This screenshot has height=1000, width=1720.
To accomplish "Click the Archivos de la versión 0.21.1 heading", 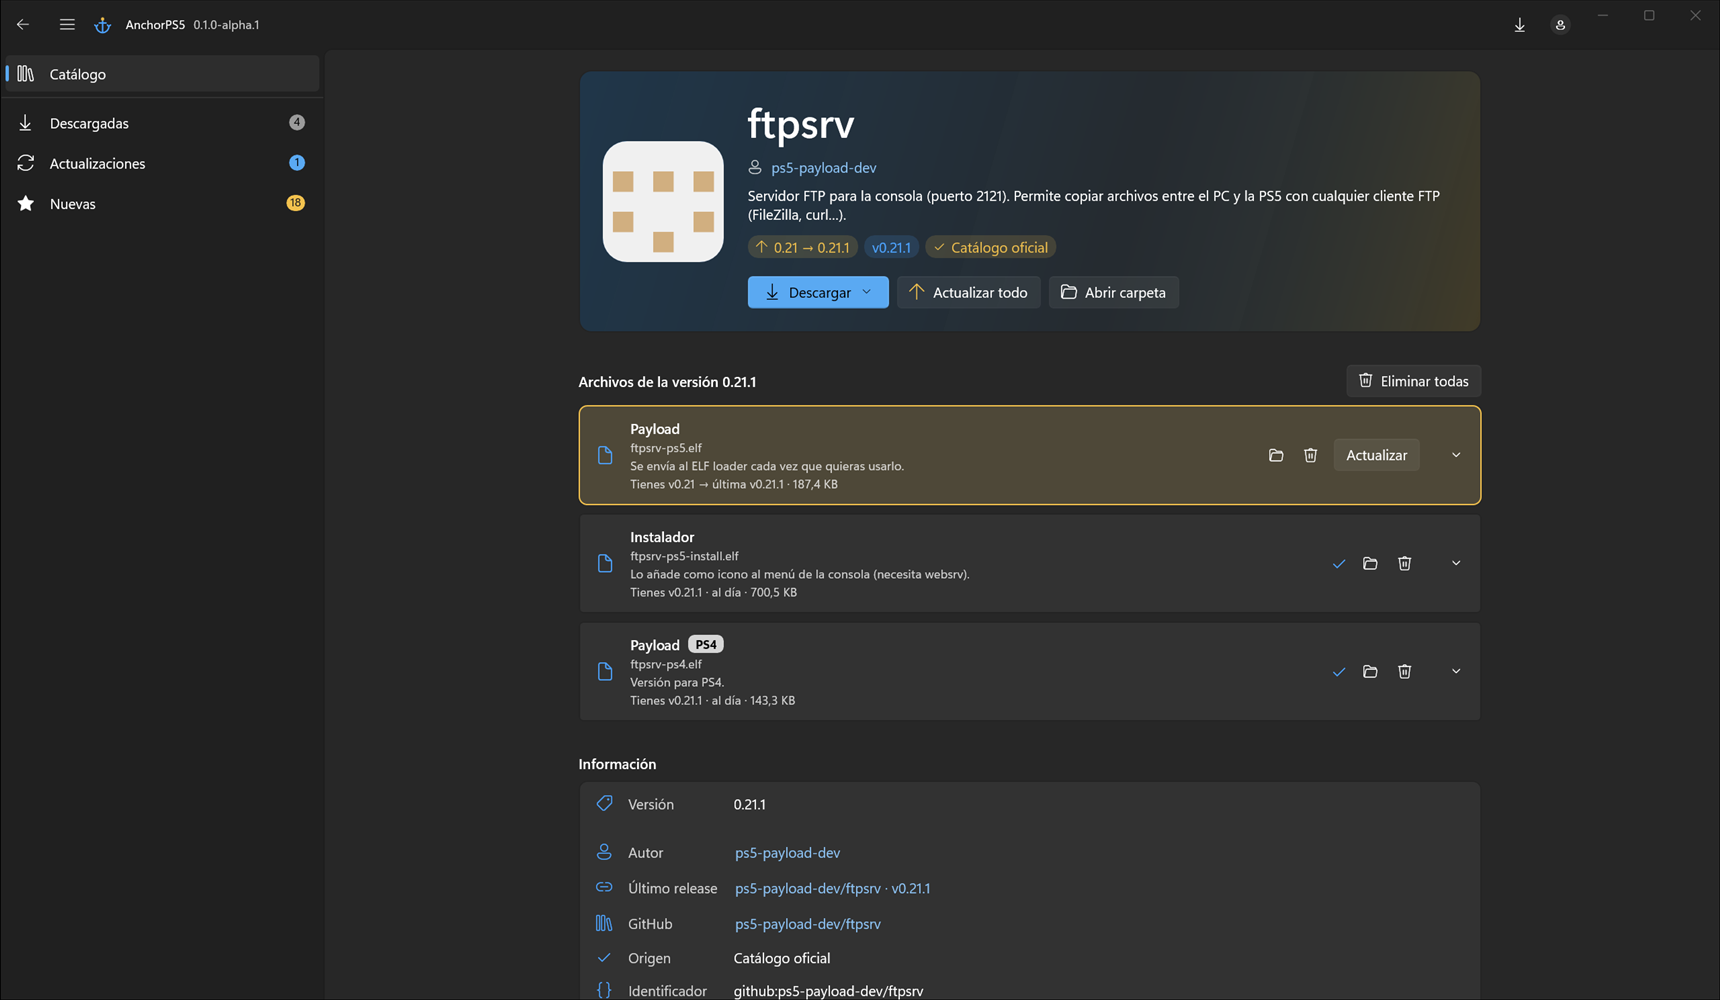I will pos(667,382).
